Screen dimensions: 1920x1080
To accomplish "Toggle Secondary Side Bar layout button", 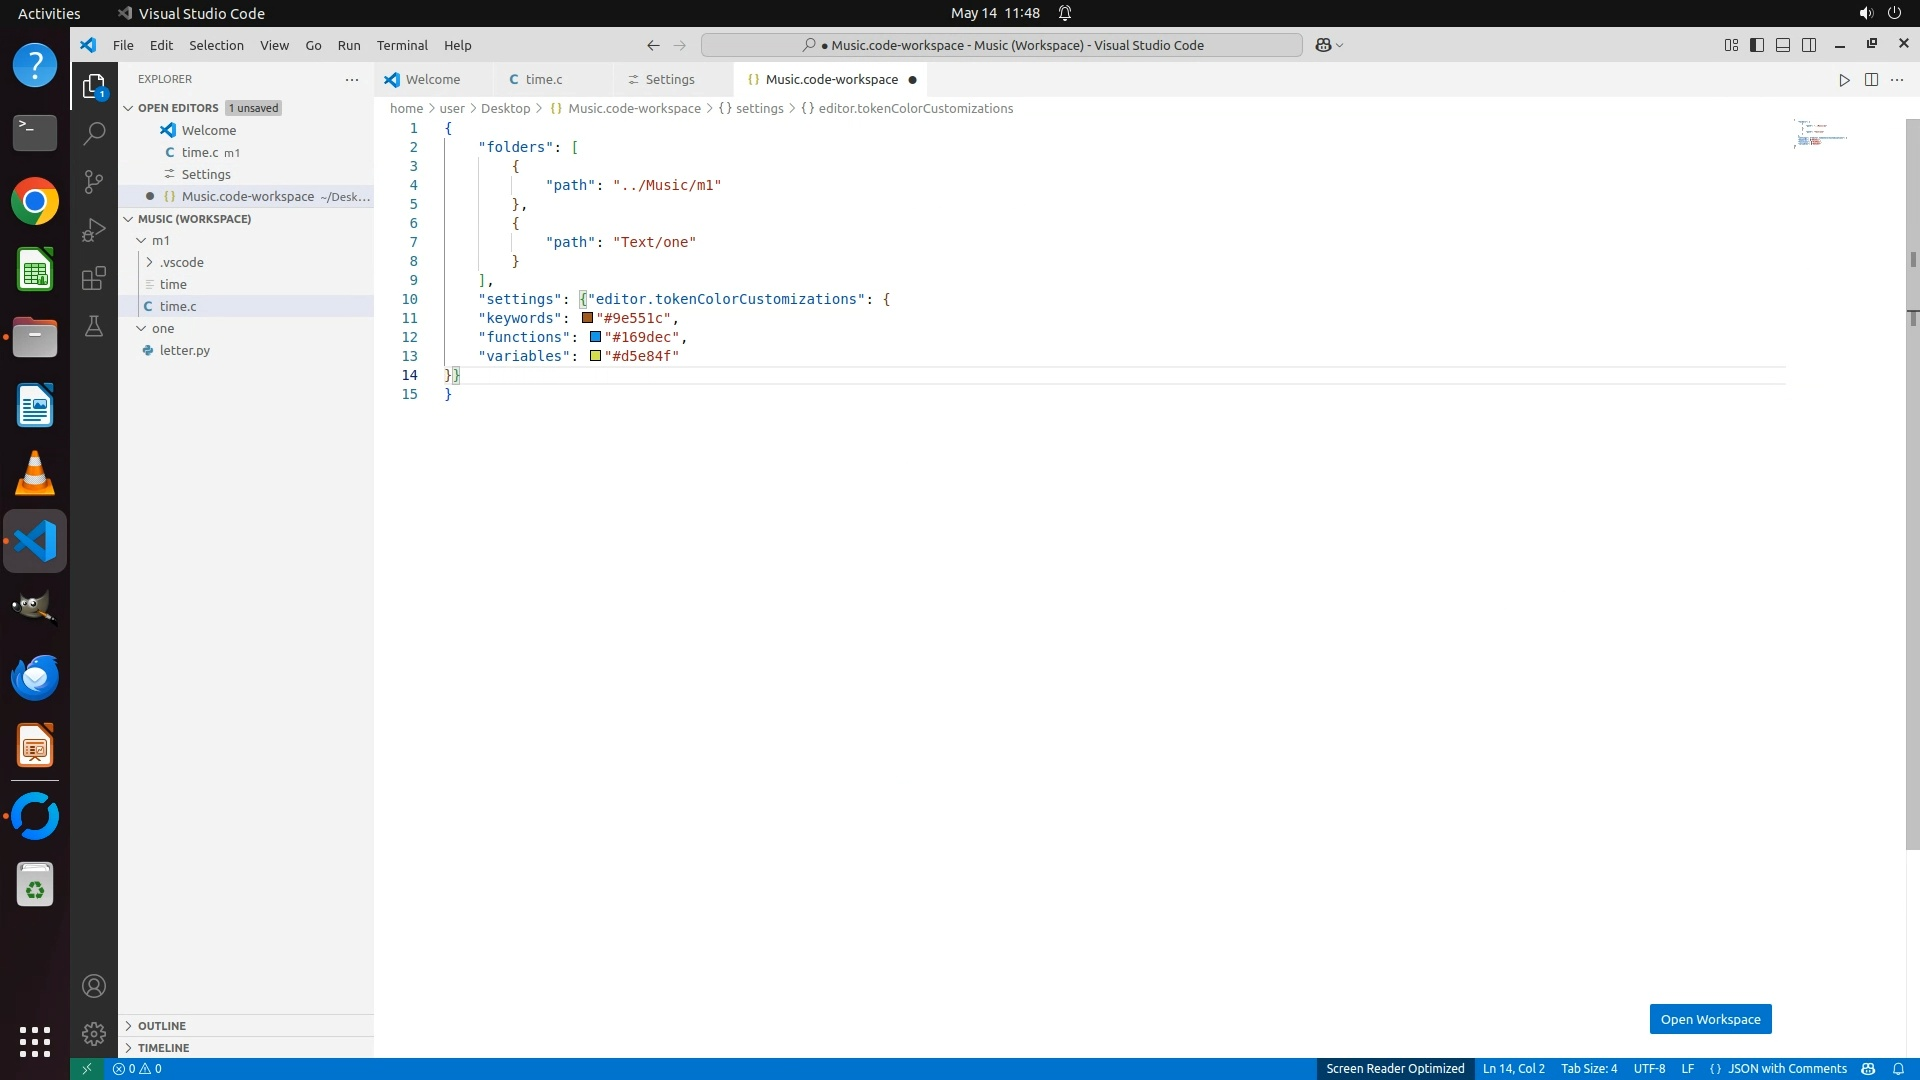I will point(1809,45).
